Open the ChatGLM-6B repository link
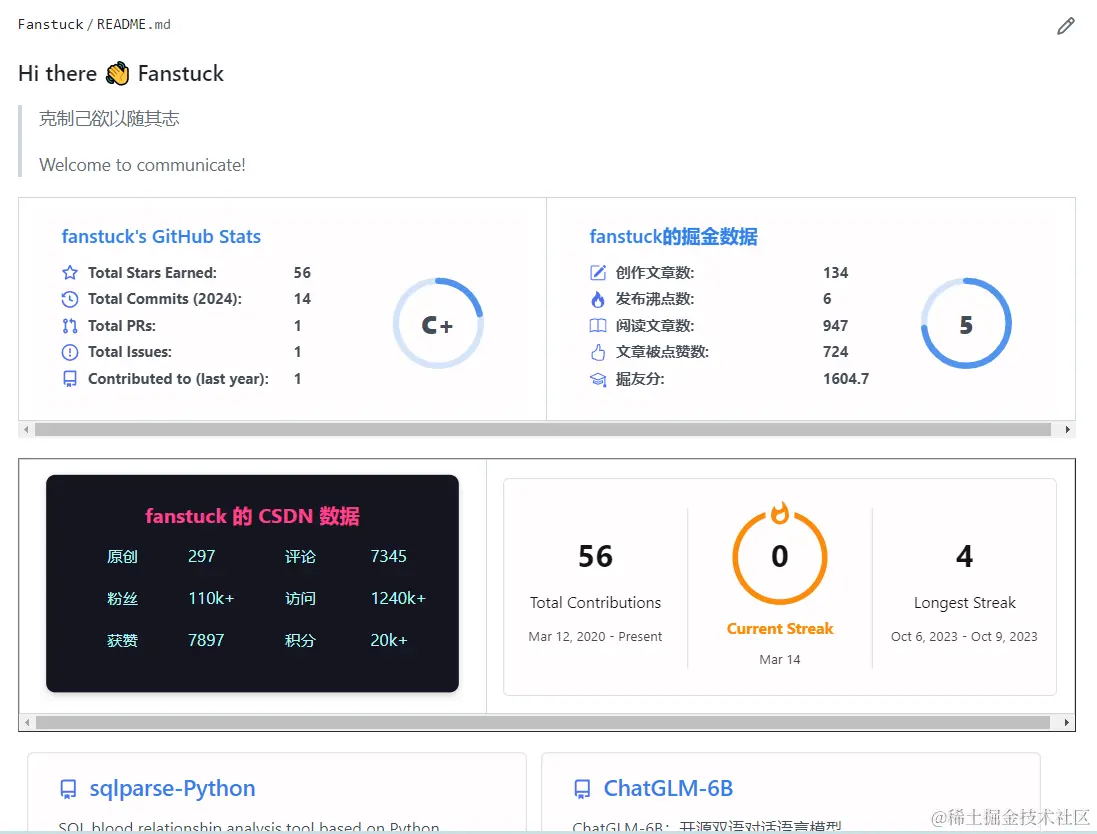The image size is (1097, 834). tap(668, 789)
